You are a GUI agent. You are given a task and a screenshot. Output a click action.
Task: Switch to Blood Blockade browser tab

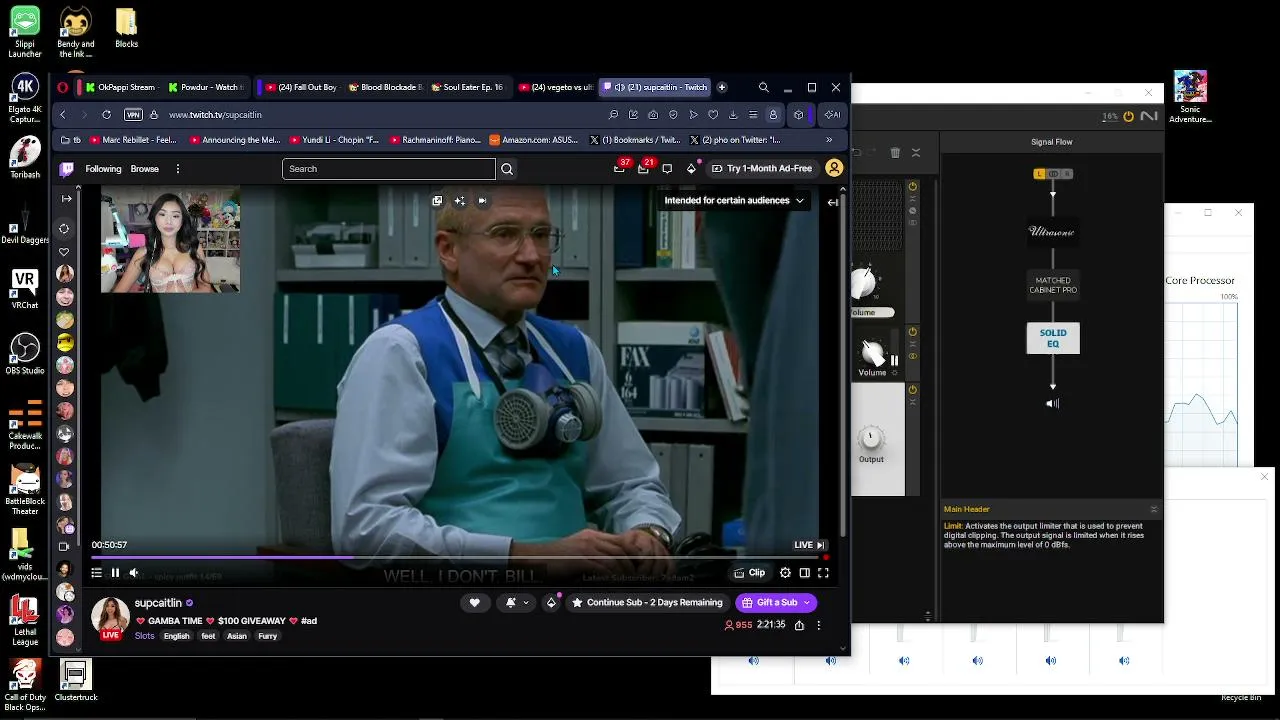385,87
